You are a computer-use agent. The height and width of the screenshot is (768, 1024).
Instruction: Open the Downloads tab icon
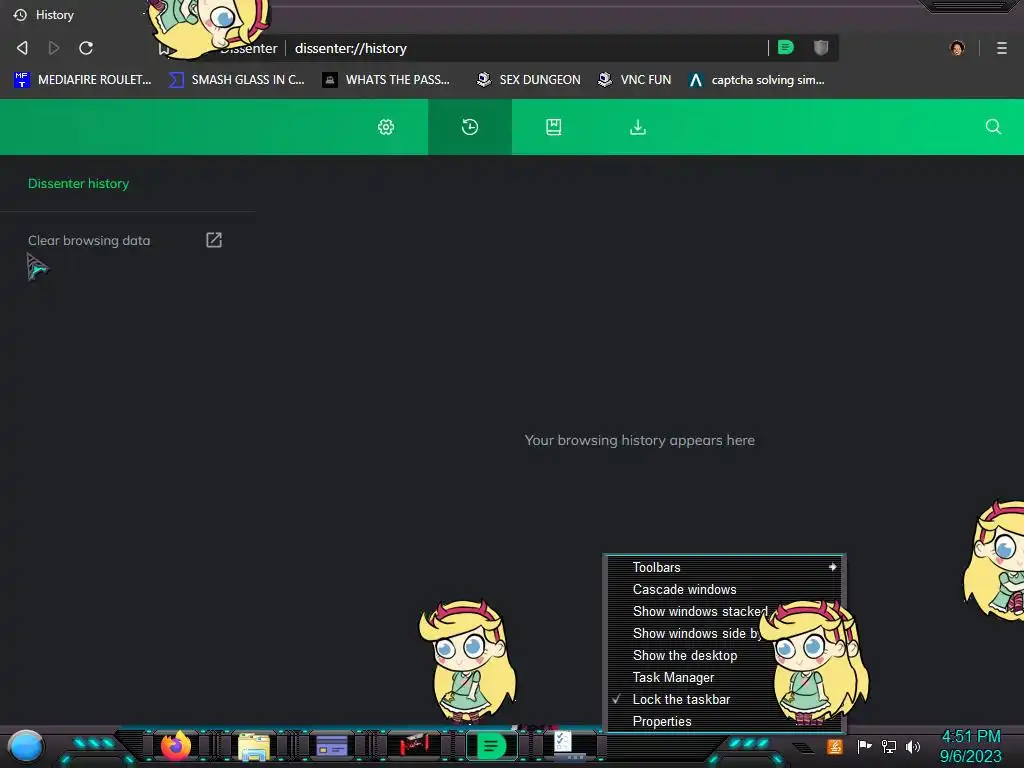point(638,127)
